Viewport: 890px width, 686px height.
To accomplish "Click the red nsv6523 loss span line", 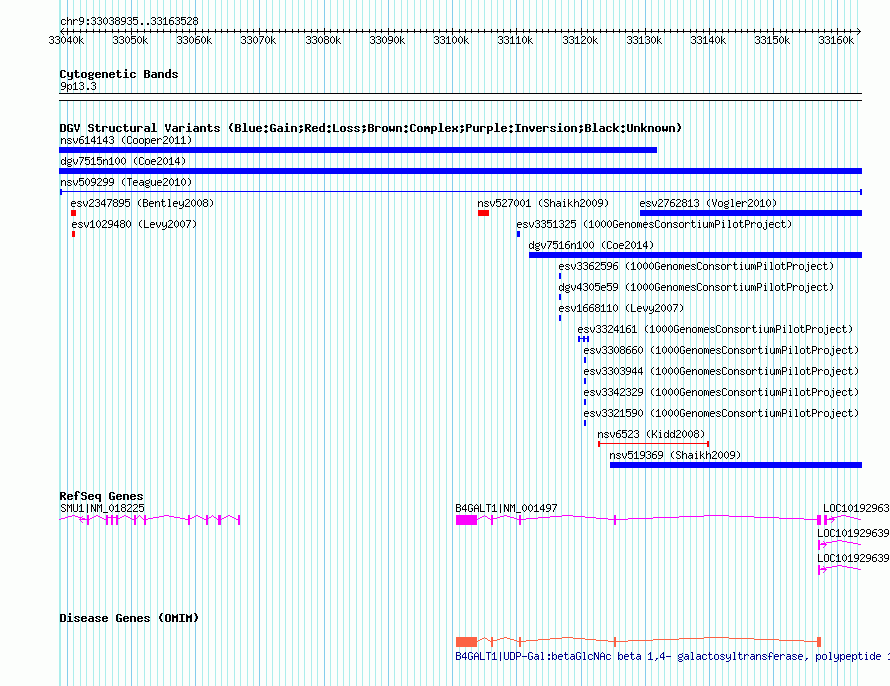I will [653, 444].
